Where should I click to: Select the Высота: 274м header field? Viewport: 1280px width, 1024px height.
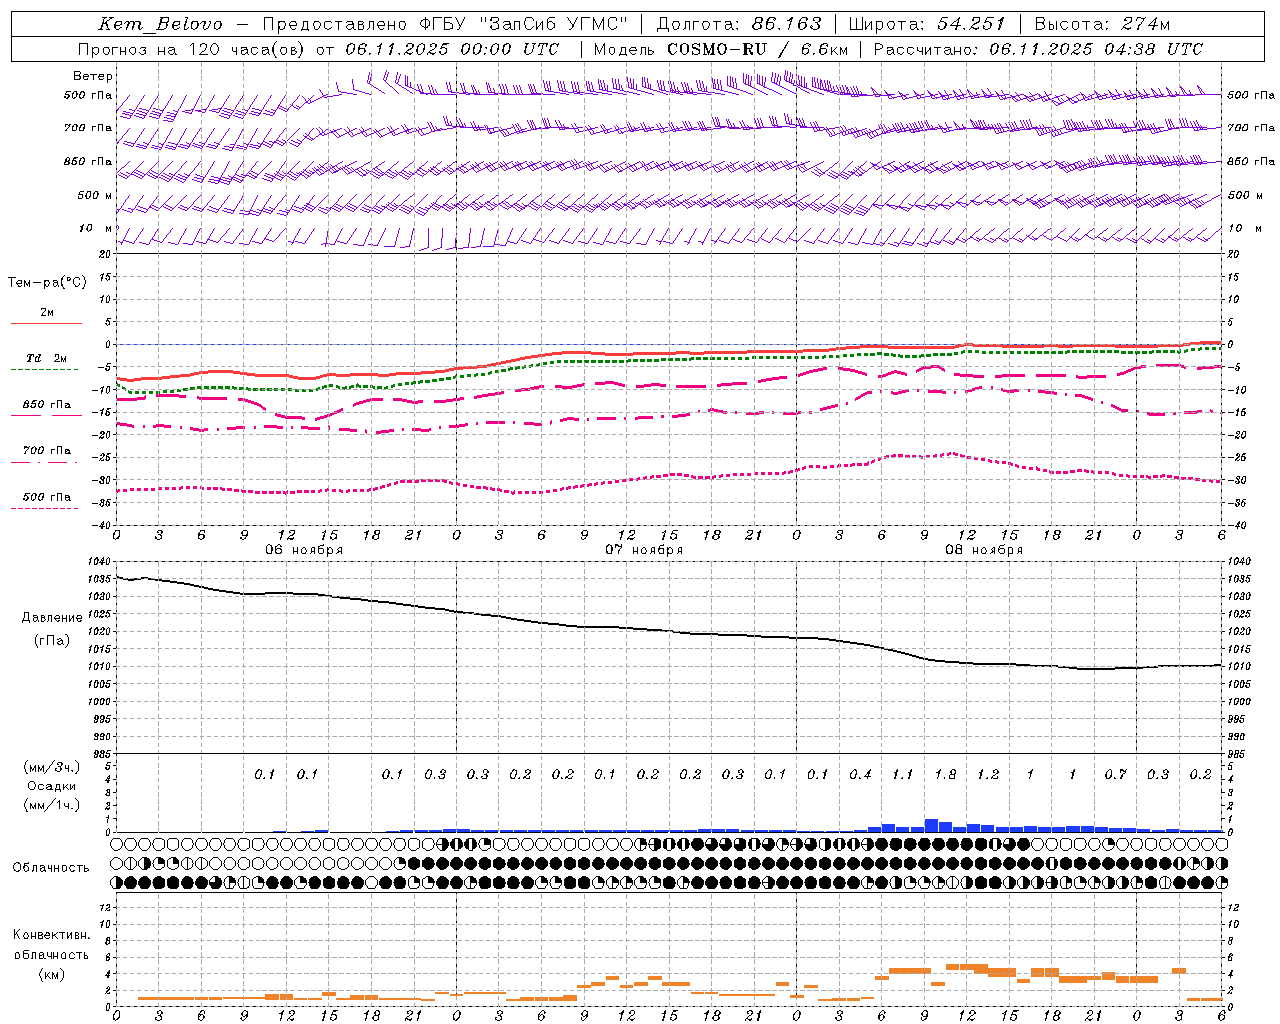1102,24
